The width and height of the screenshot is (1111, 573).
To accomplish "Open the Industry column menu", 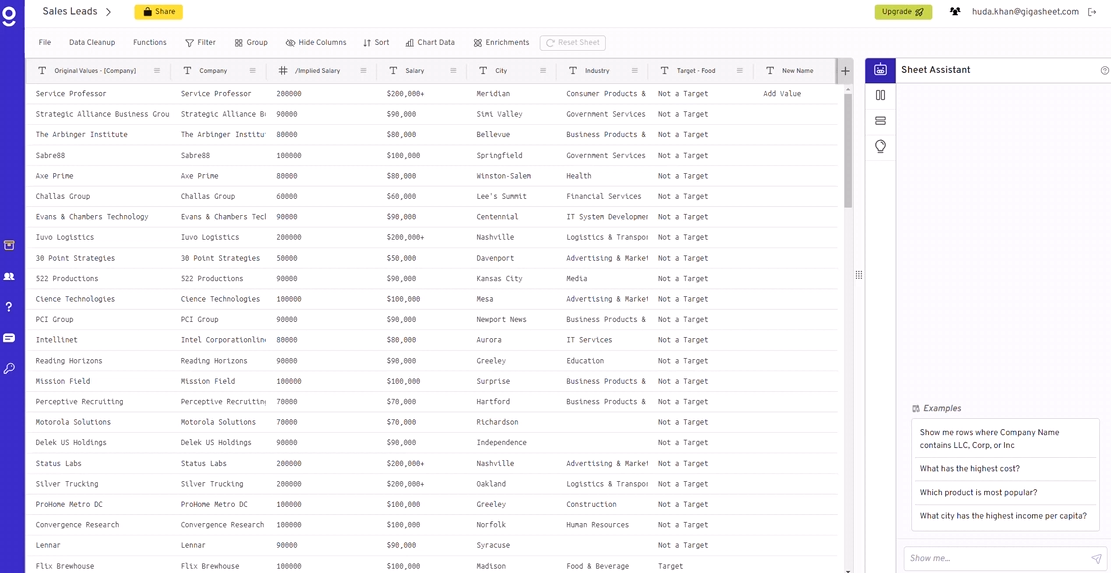I will (x=634, y=71).
